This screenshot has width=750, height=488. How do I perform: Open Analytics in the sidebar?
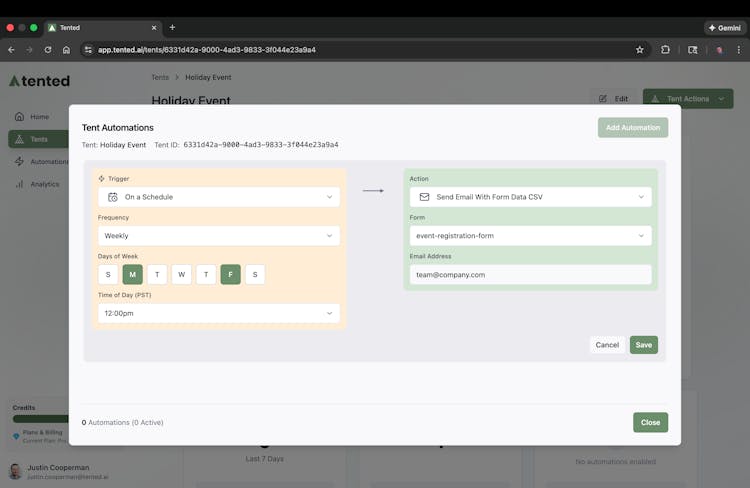[44, 184]
